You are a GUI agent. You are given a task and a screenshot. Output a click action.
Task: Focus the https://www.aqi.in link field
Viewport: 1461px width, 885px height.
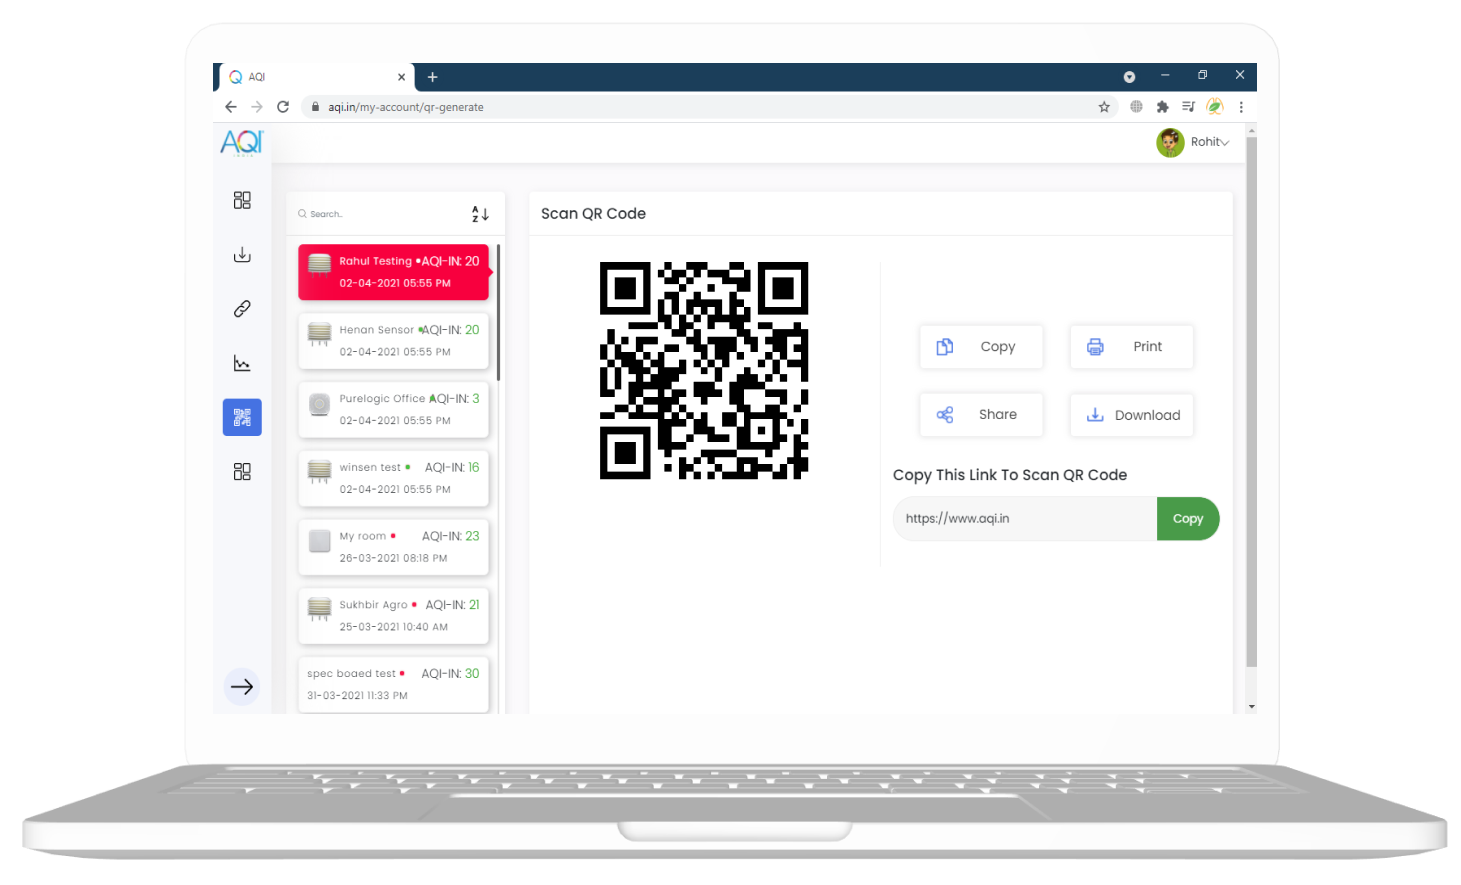[1025, 519]
